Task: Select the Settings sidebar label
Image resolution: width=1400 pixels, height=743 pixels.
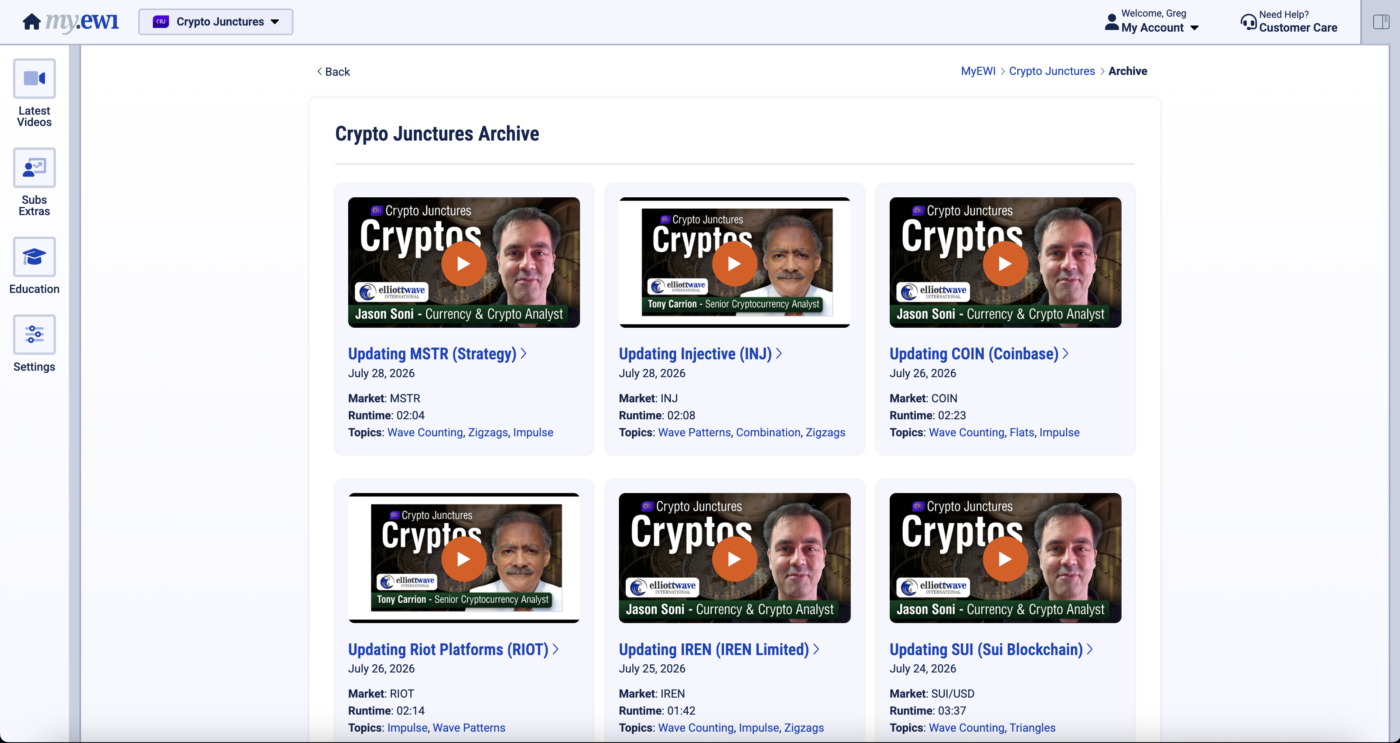Action: tap(34, 367)
